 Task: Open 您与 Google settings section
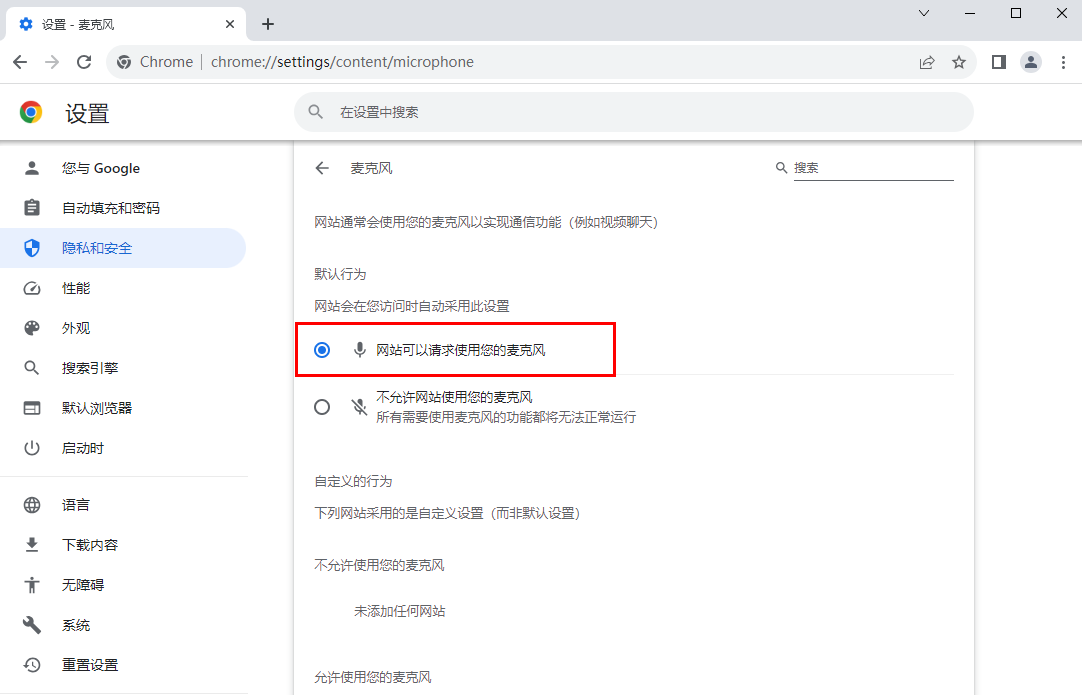click(x=123, y=168)
